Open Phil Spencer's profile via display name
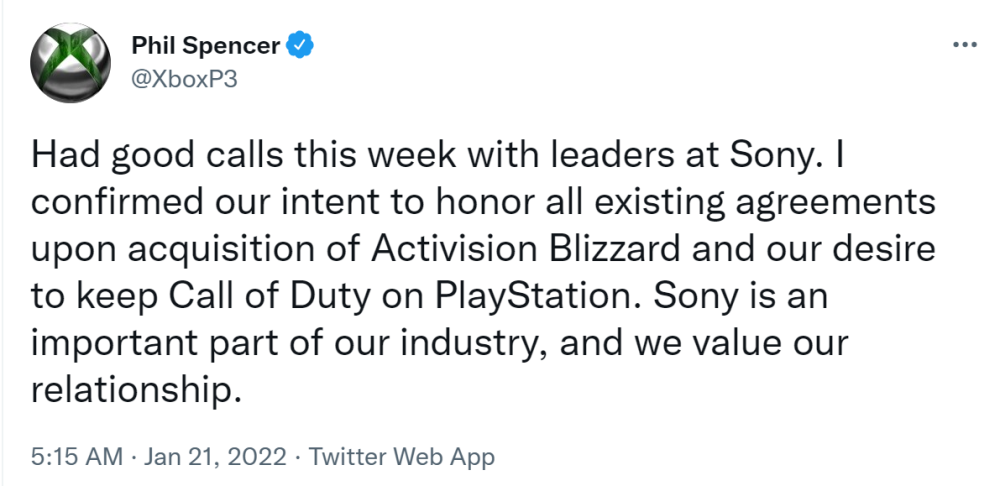1000x486 pixels. (207, 45)
